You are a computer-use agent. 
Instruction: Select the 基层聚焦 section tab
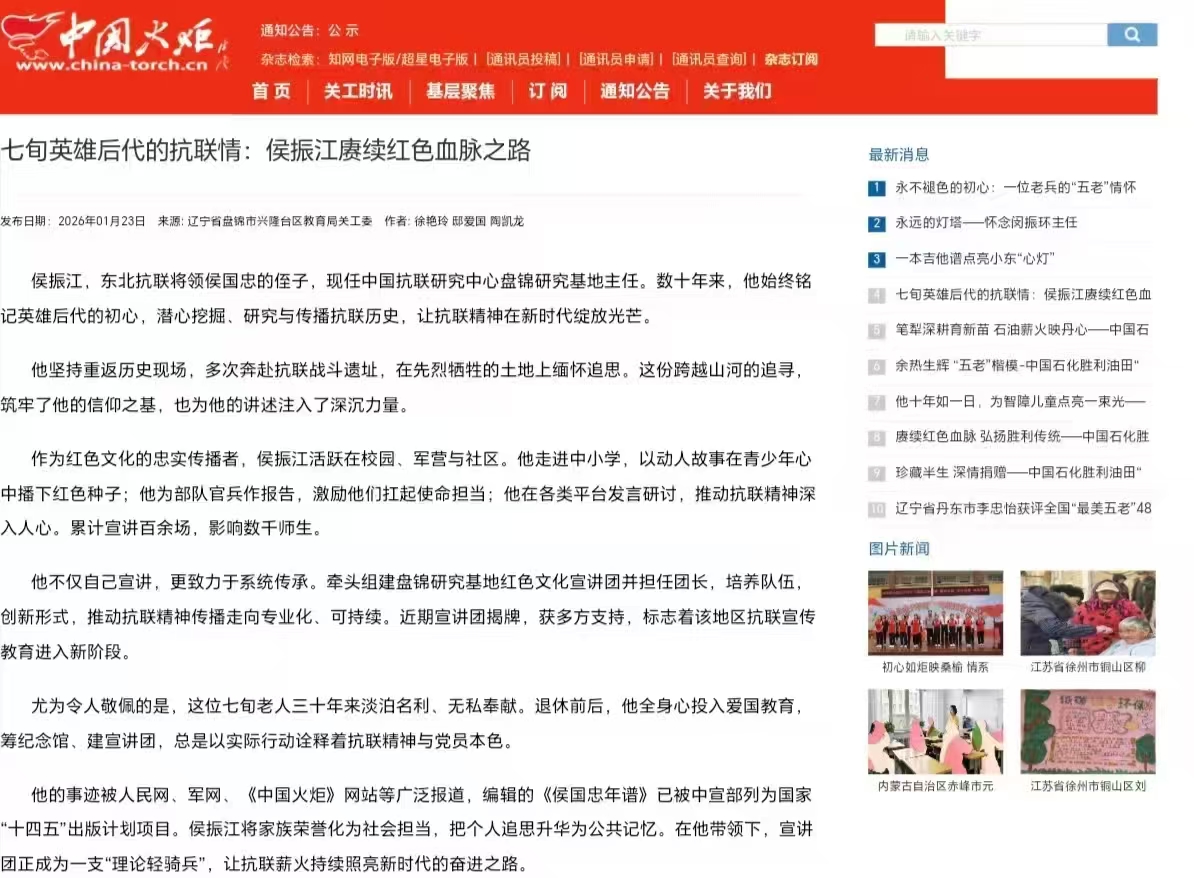(x=458, y=91)
